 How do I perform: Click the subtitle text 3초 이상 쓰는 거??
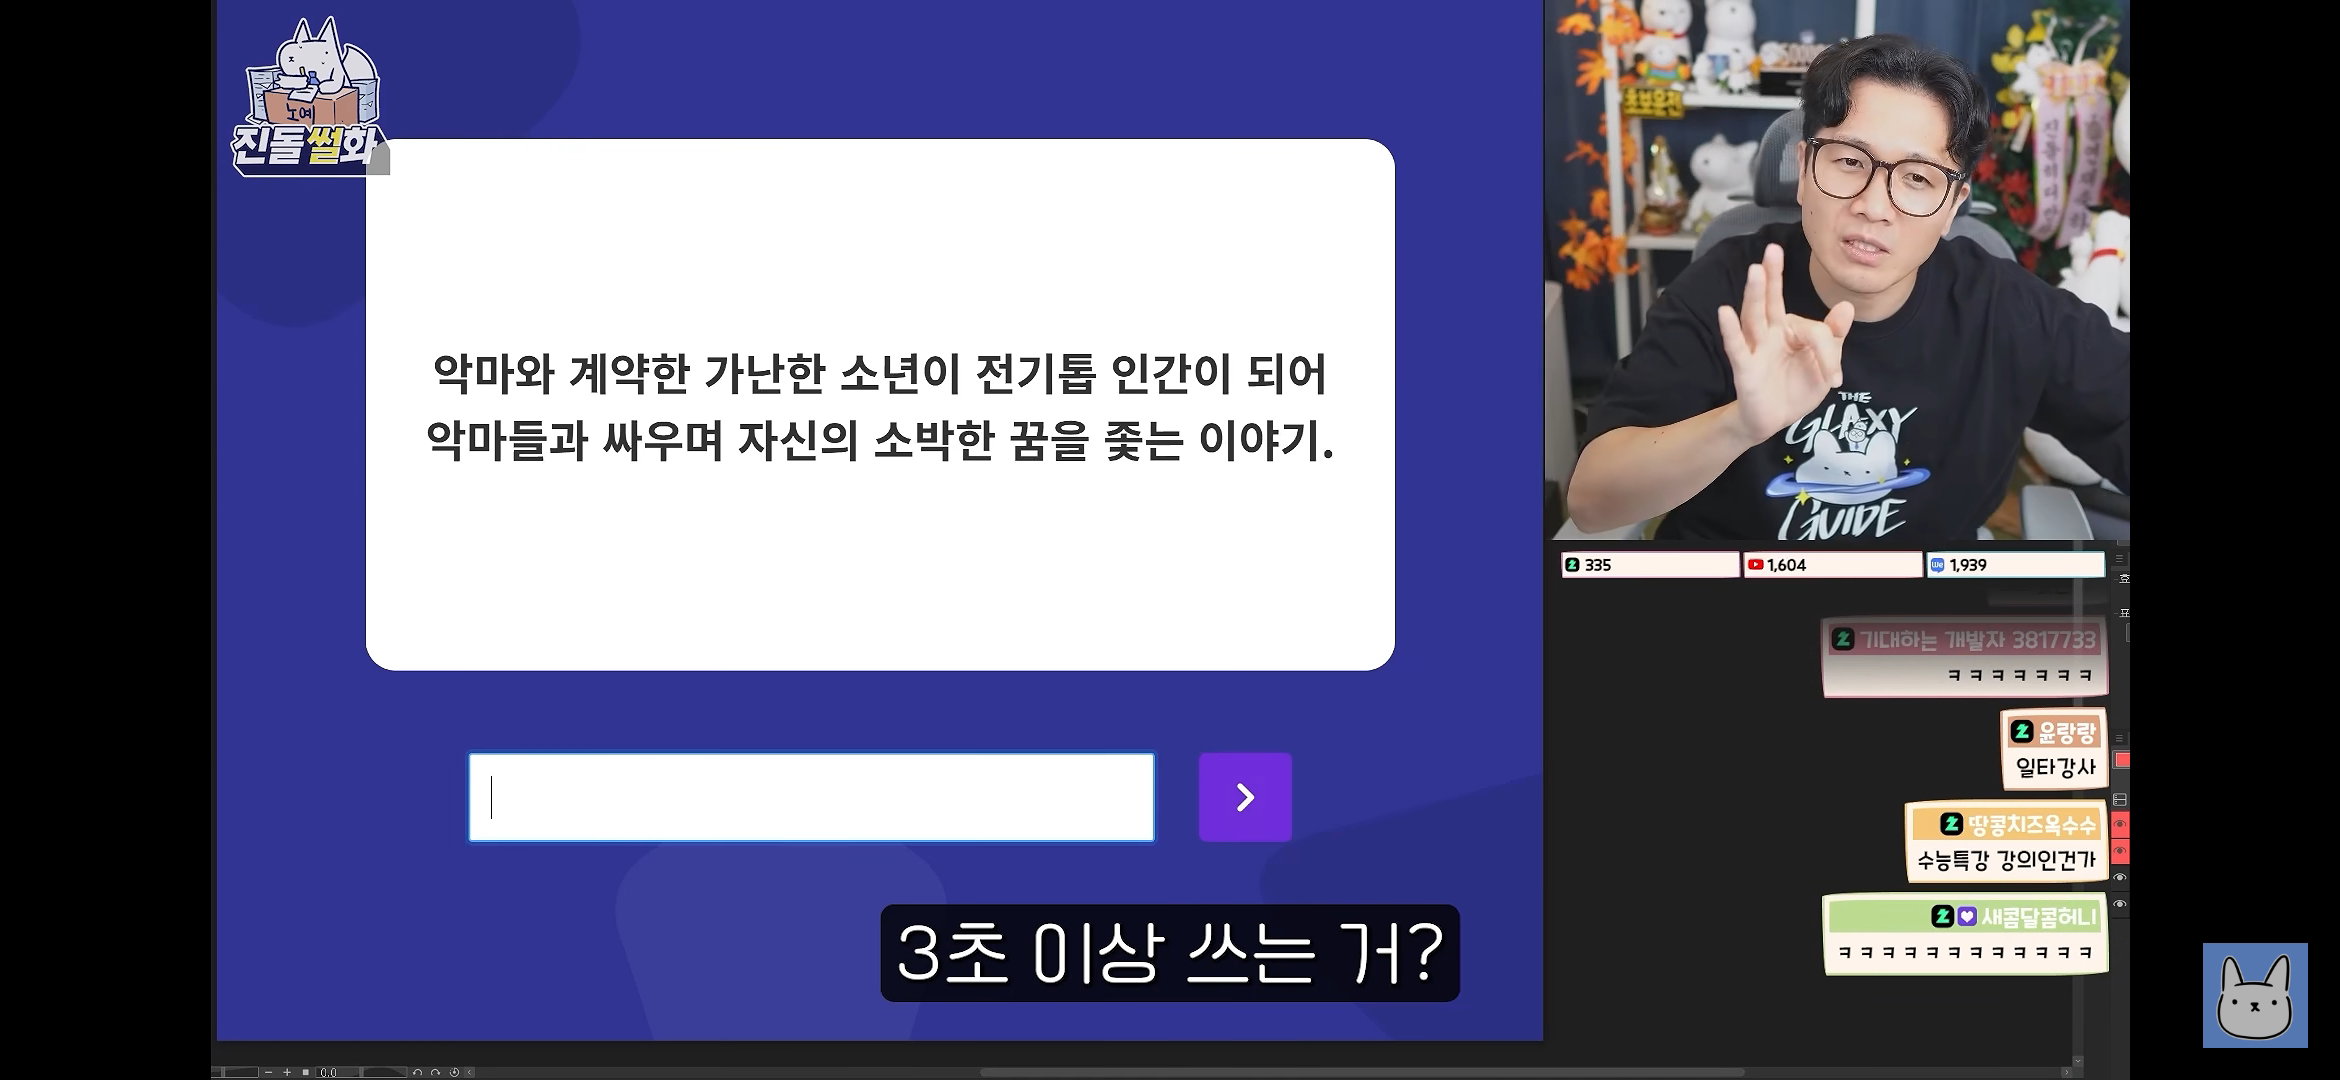point(1170,953)
